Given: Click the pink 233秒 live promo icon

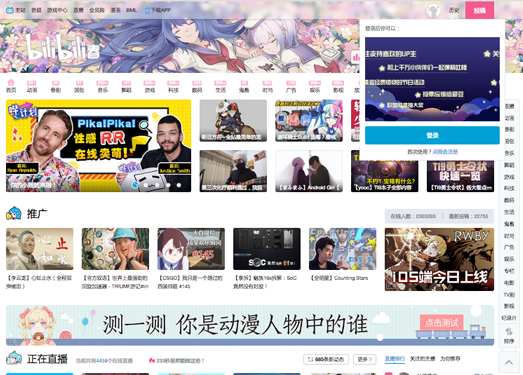Looking at the screenshot, I should pos(152,360).
